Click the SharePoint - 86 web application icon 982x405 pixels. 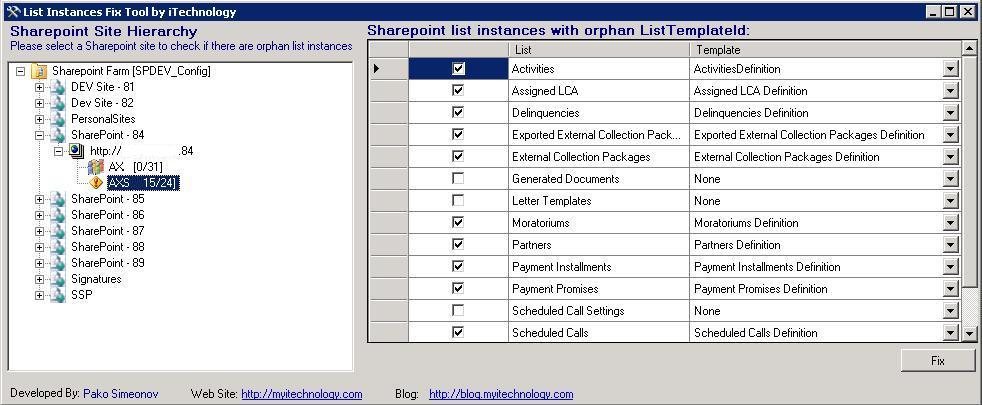[x=58, y=215]
